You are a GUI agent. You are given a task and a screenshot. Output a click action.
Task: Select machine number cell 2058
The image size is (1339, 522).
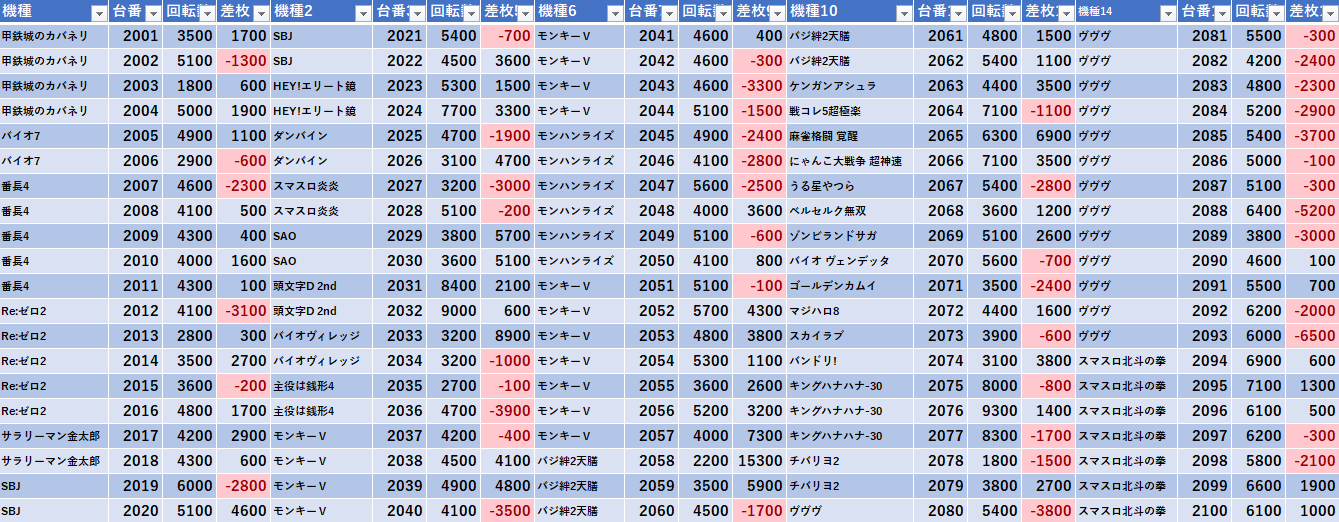click(651, 461)
